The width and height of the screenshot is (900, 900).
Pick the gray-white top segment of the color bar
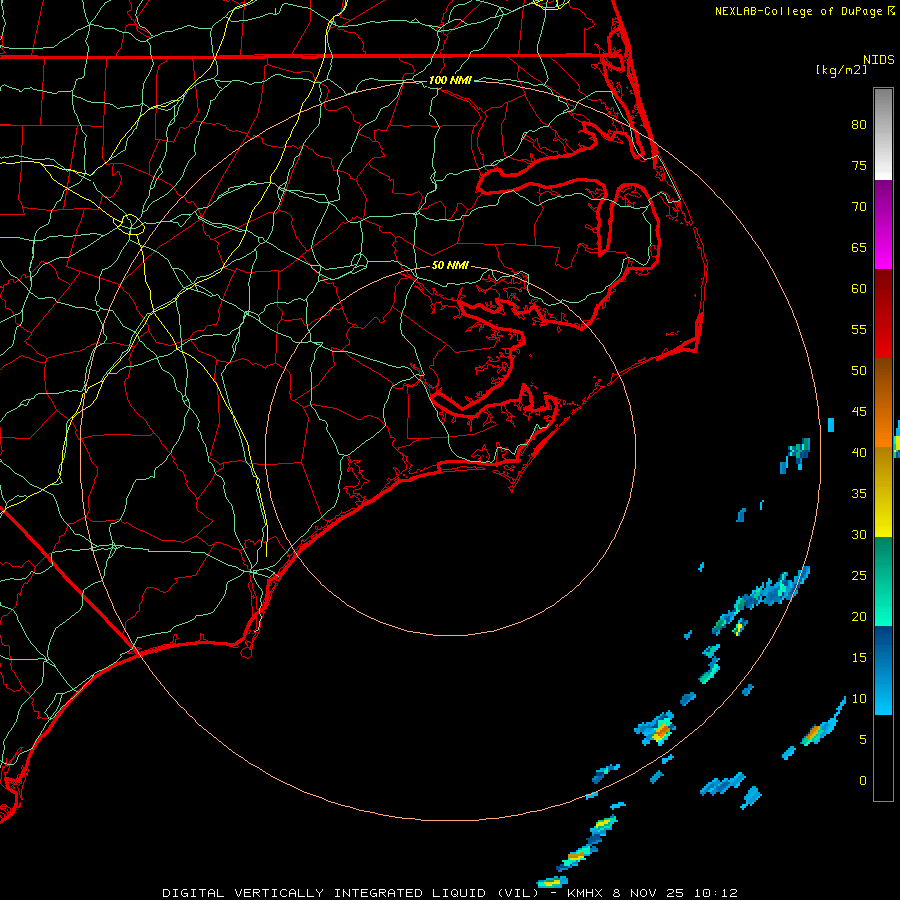[883, 134]
